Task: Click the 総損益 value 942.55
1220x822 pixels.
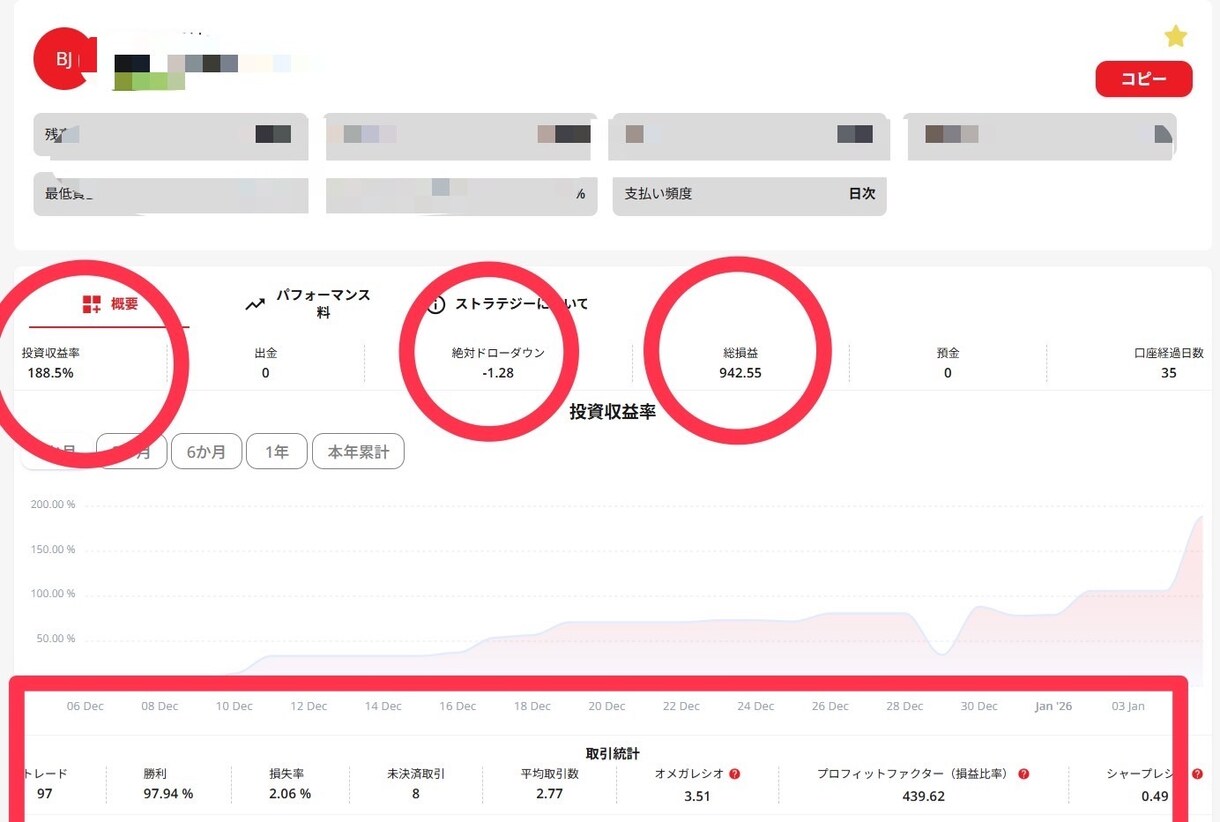Action: 740,373
